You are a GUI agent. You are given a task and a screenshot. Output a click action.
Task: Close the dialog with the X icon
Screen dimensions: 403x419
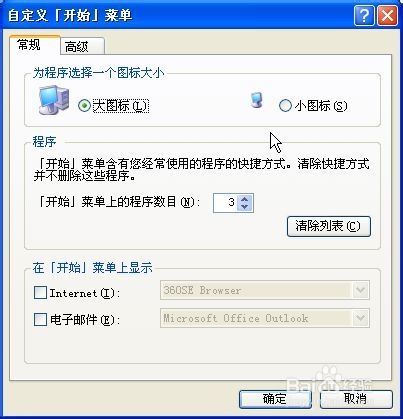click(387, 15)
